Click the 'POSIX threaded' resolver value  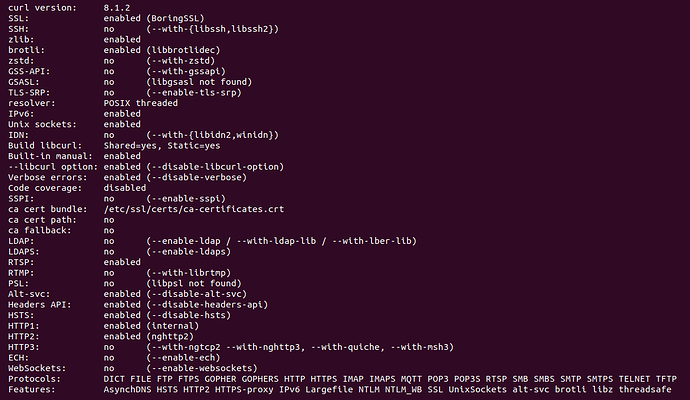point(140,103)
